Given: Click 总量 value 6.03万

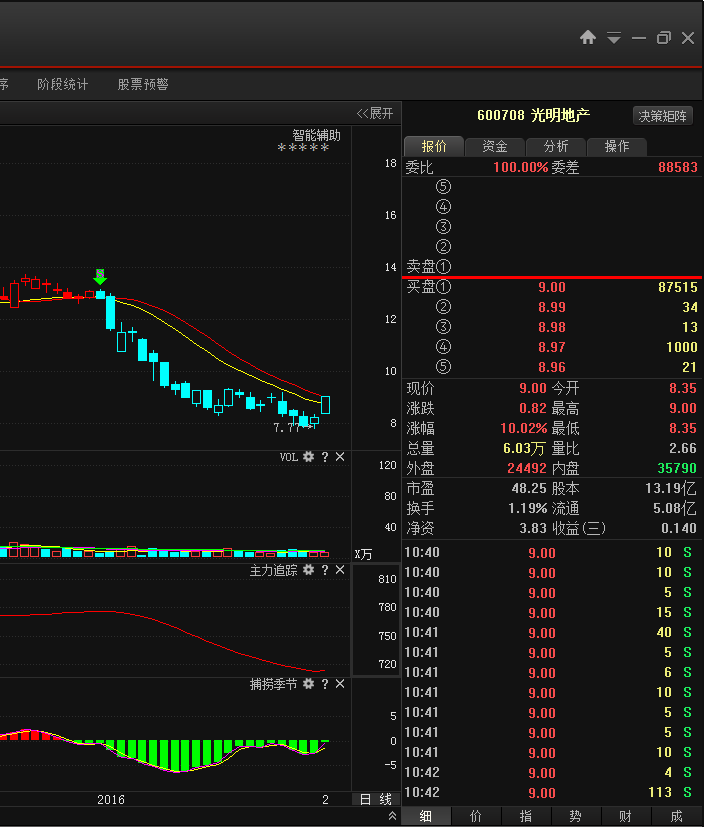Looking at the screenshot, I should coord(524,448).
